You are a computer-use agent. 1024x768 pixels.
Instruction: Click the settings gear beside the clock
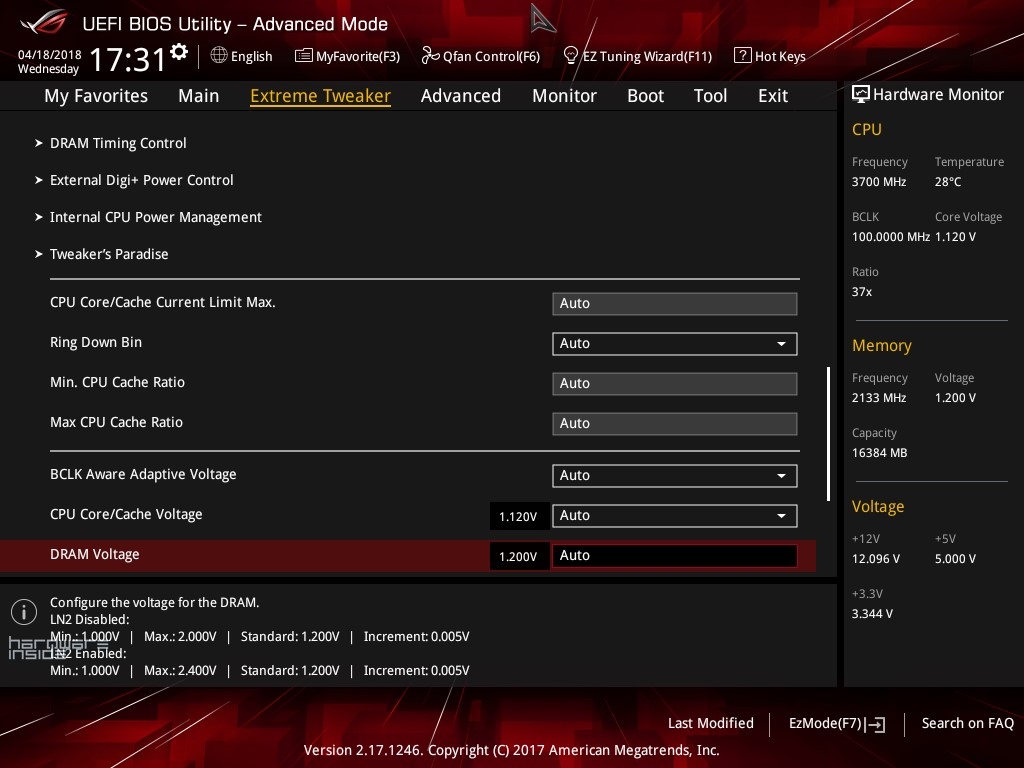click(x=179, y=51)
